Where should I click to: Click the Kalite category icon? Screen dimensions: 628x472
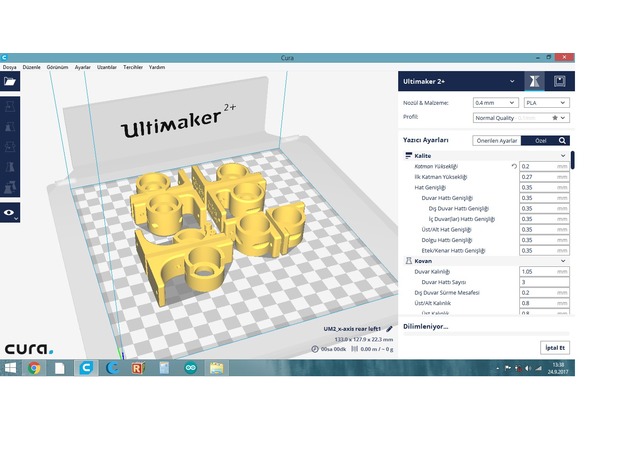coord(409,155)
